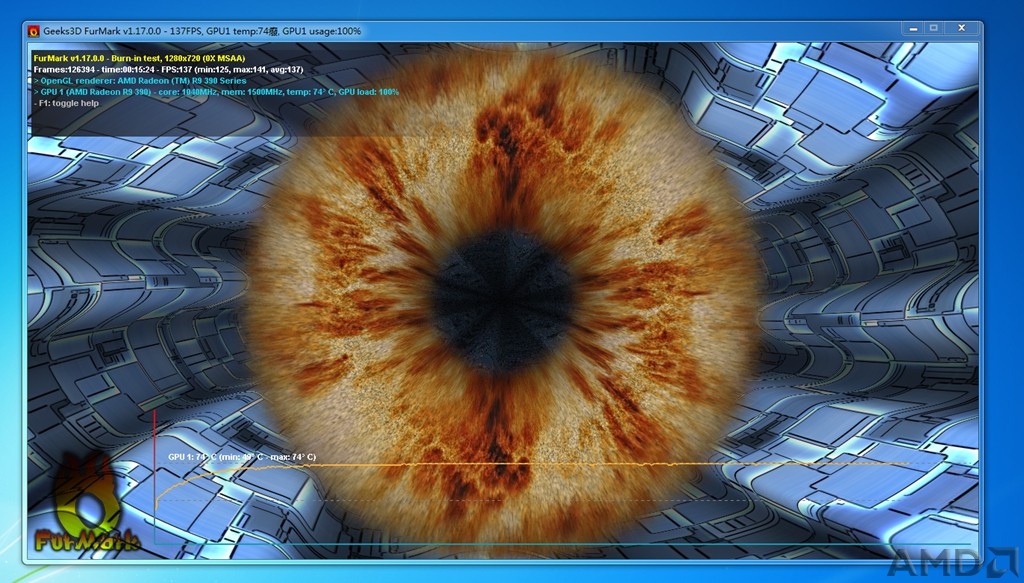
Task: Click the 'GPU 1 (AMD Radeon R9 390)' info line
Action: 216,92
